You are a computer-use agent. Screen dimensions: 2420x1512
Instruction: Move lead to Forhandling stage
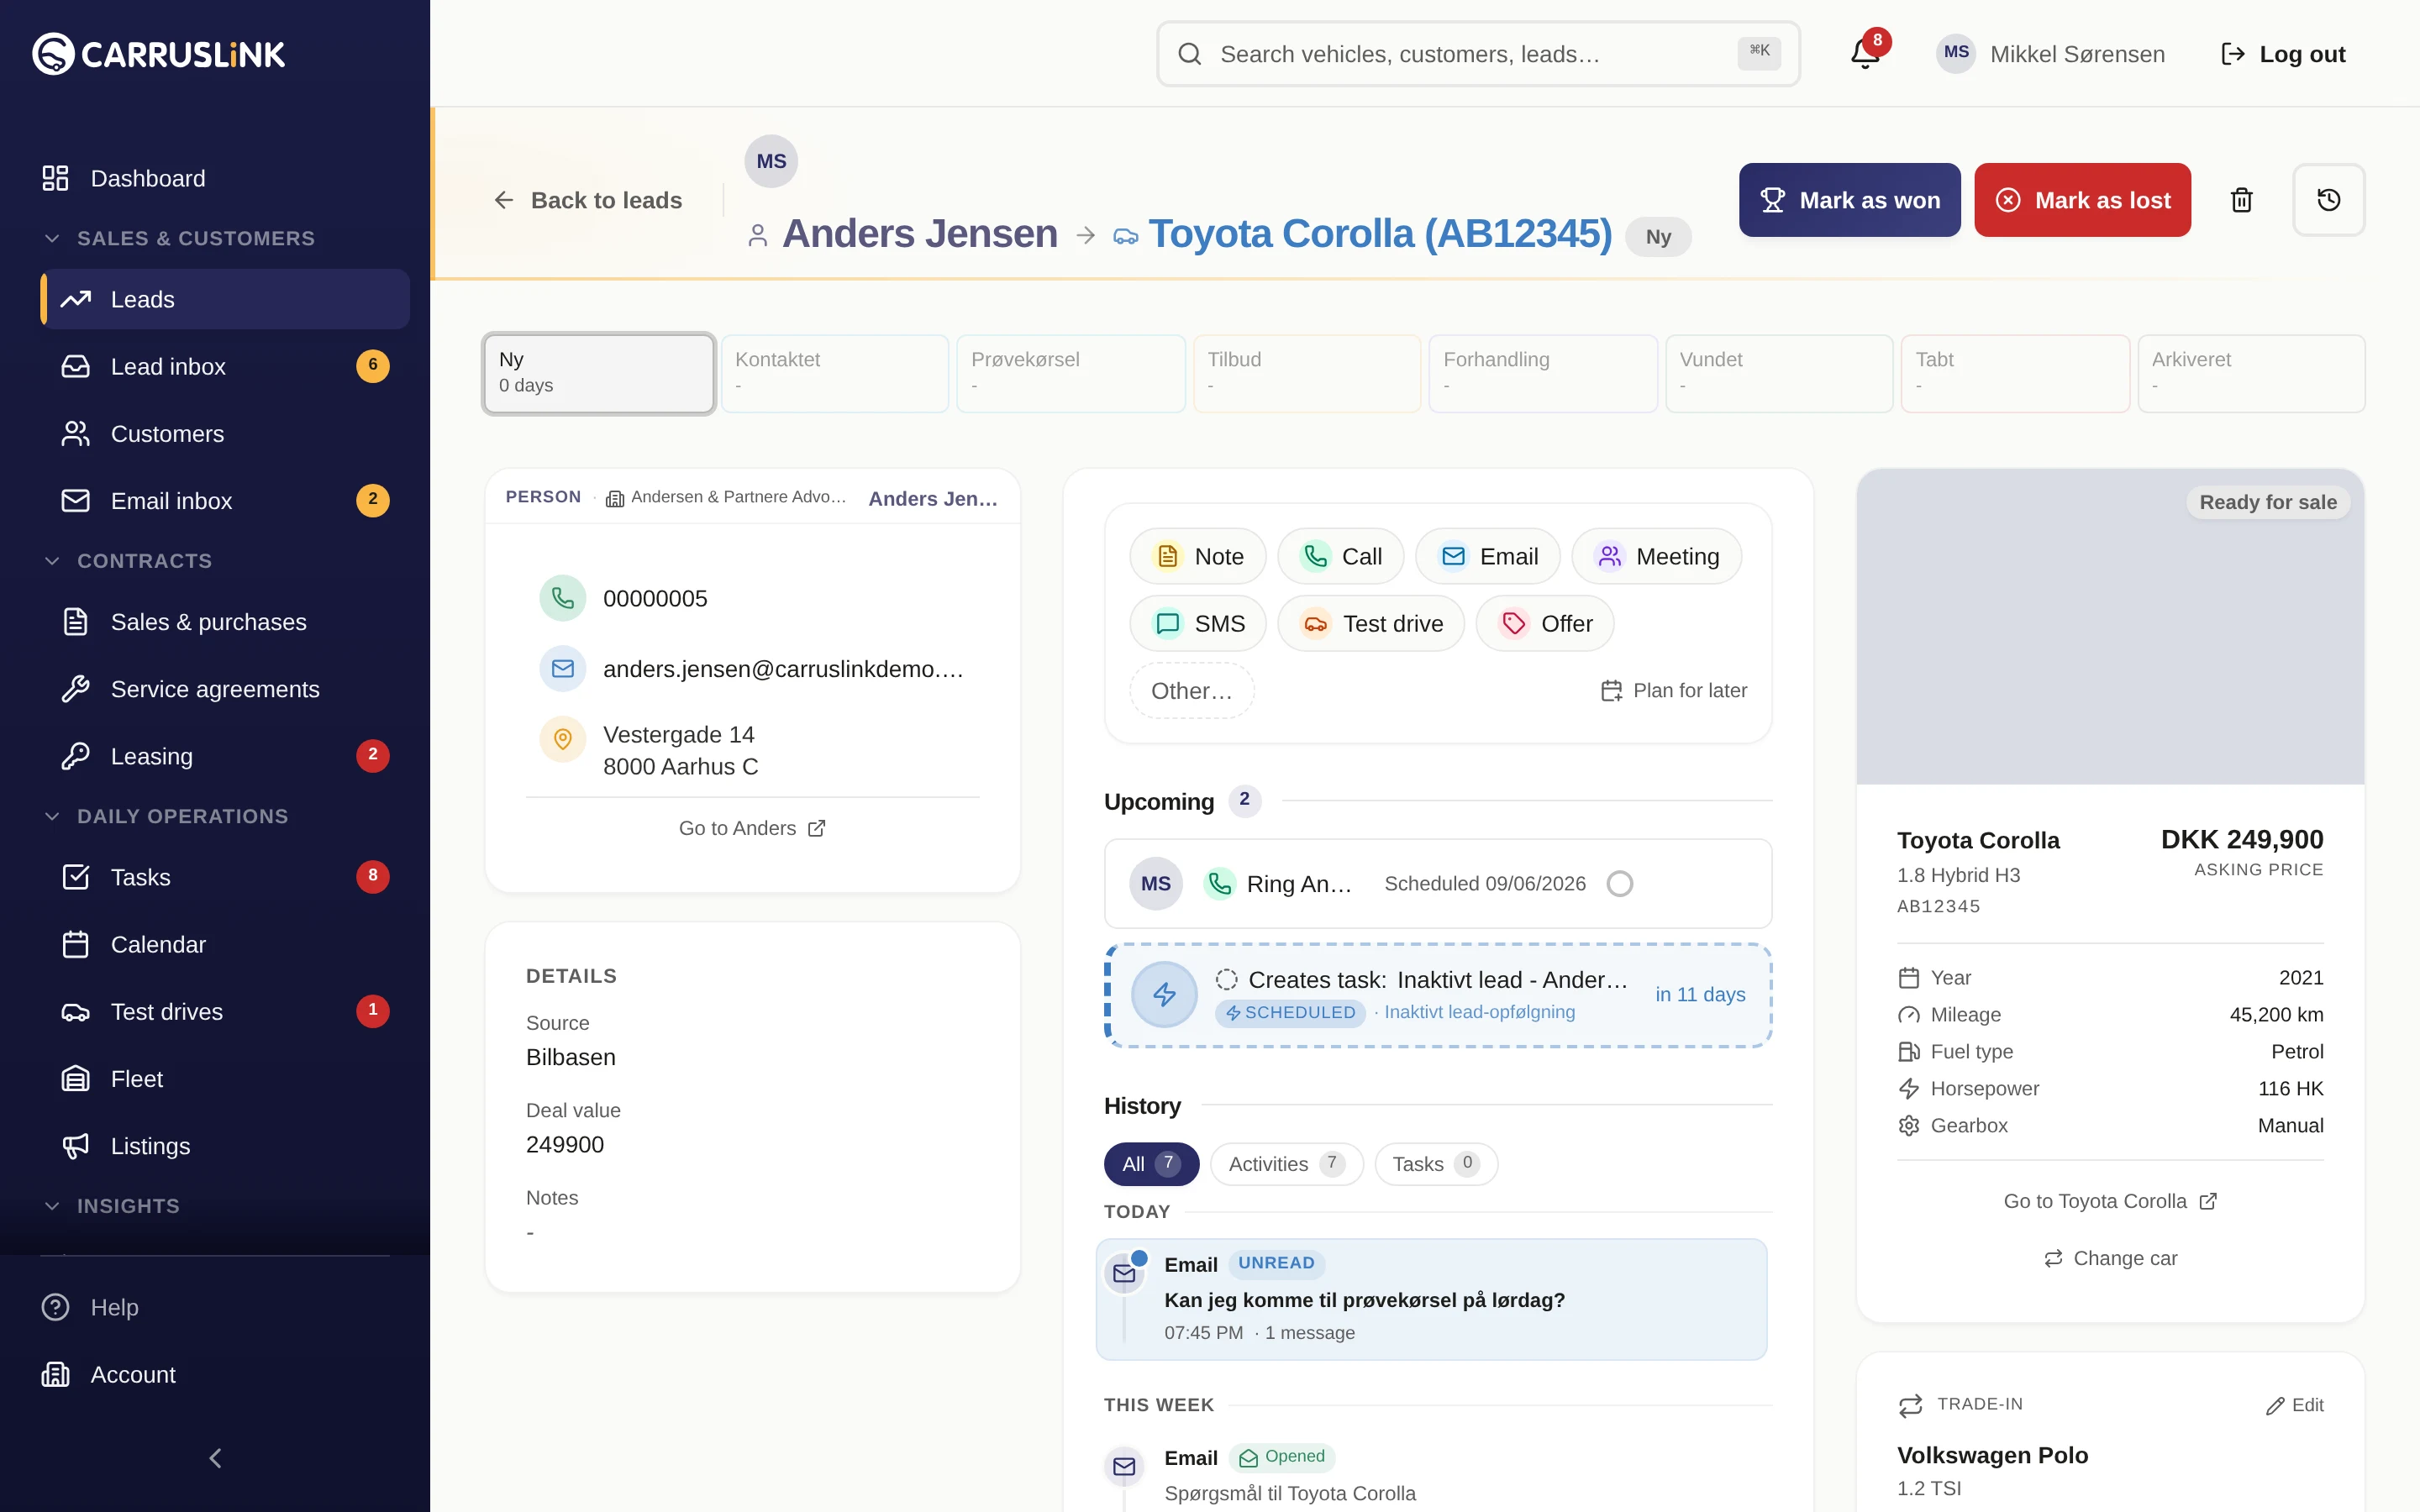pos(1543,373)
